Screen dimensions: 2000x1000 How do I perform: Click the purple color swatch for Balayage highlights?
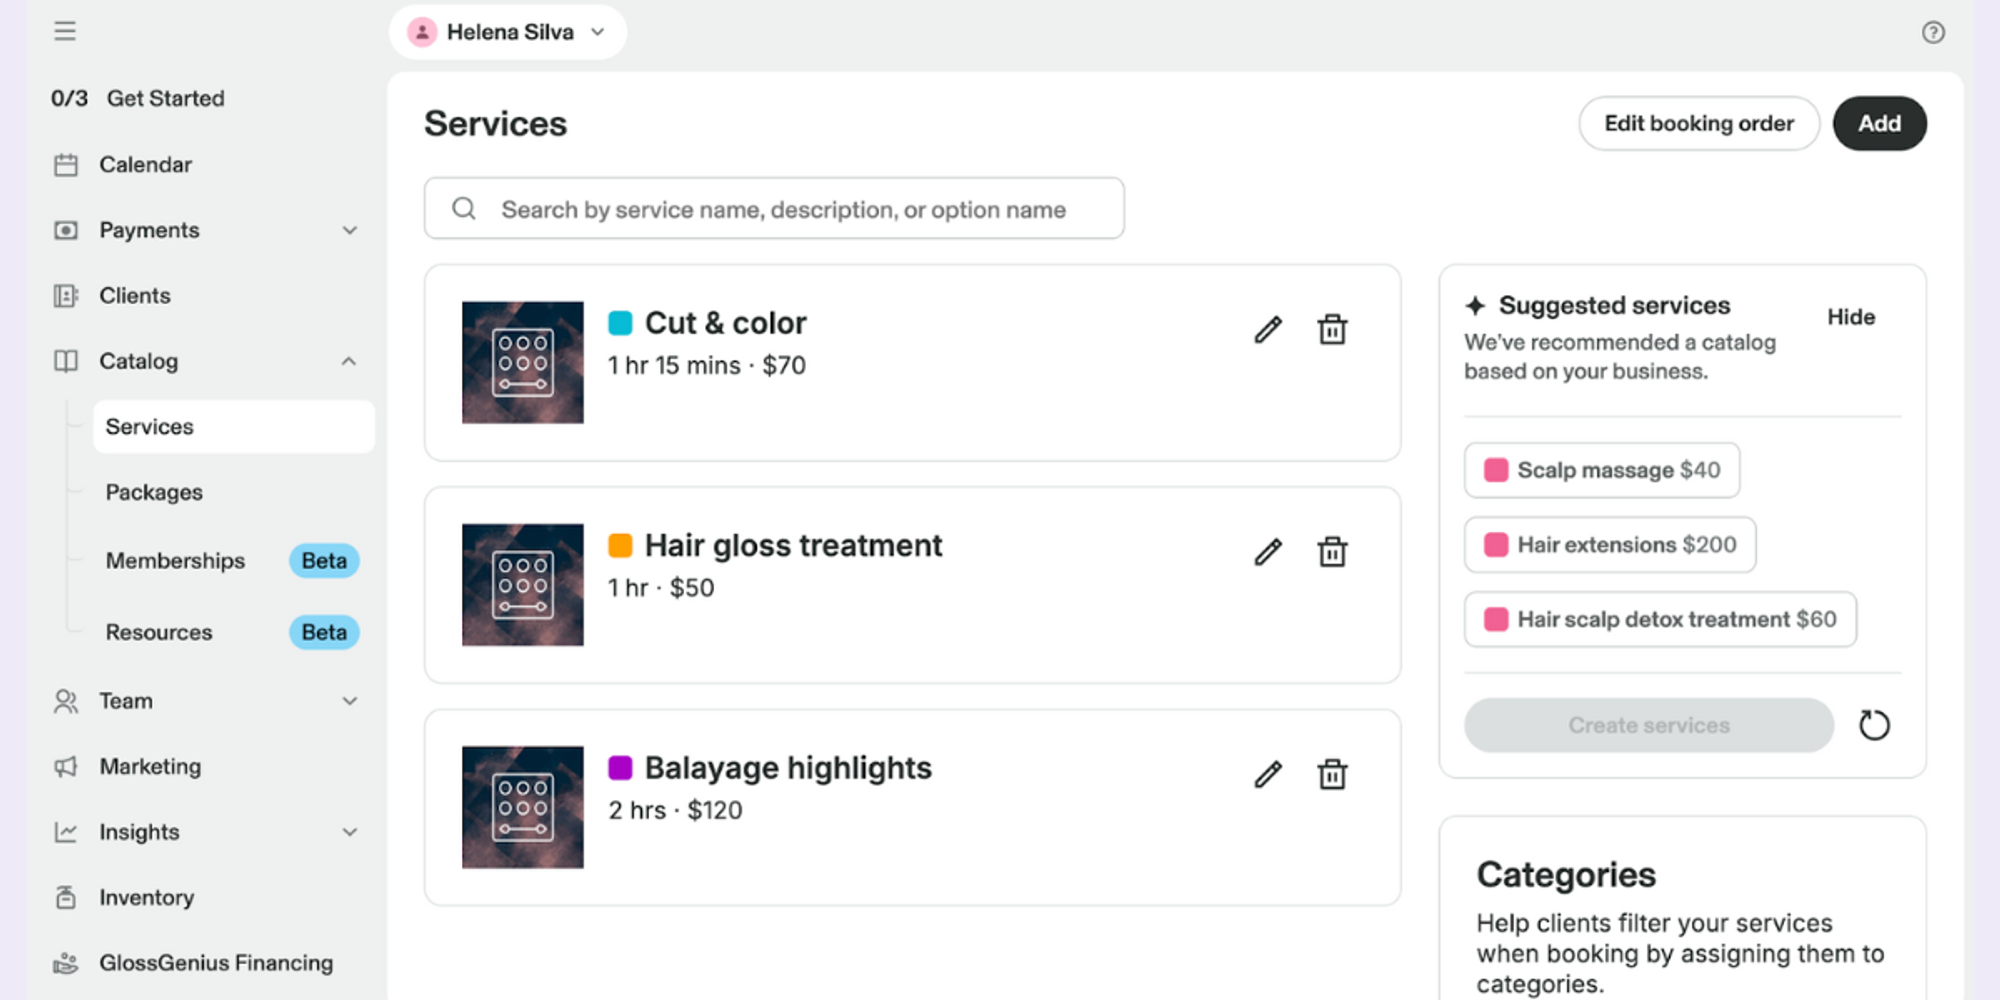coord(621,767)
